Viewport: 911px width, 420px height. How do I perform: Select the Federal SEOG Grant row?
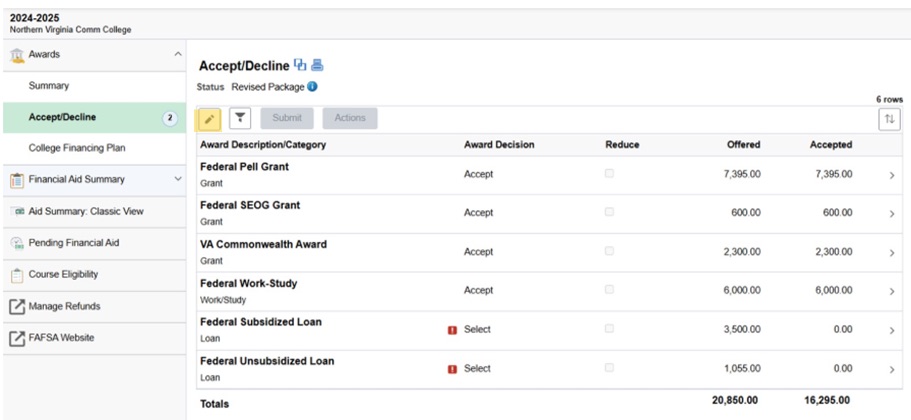[250, 212]
